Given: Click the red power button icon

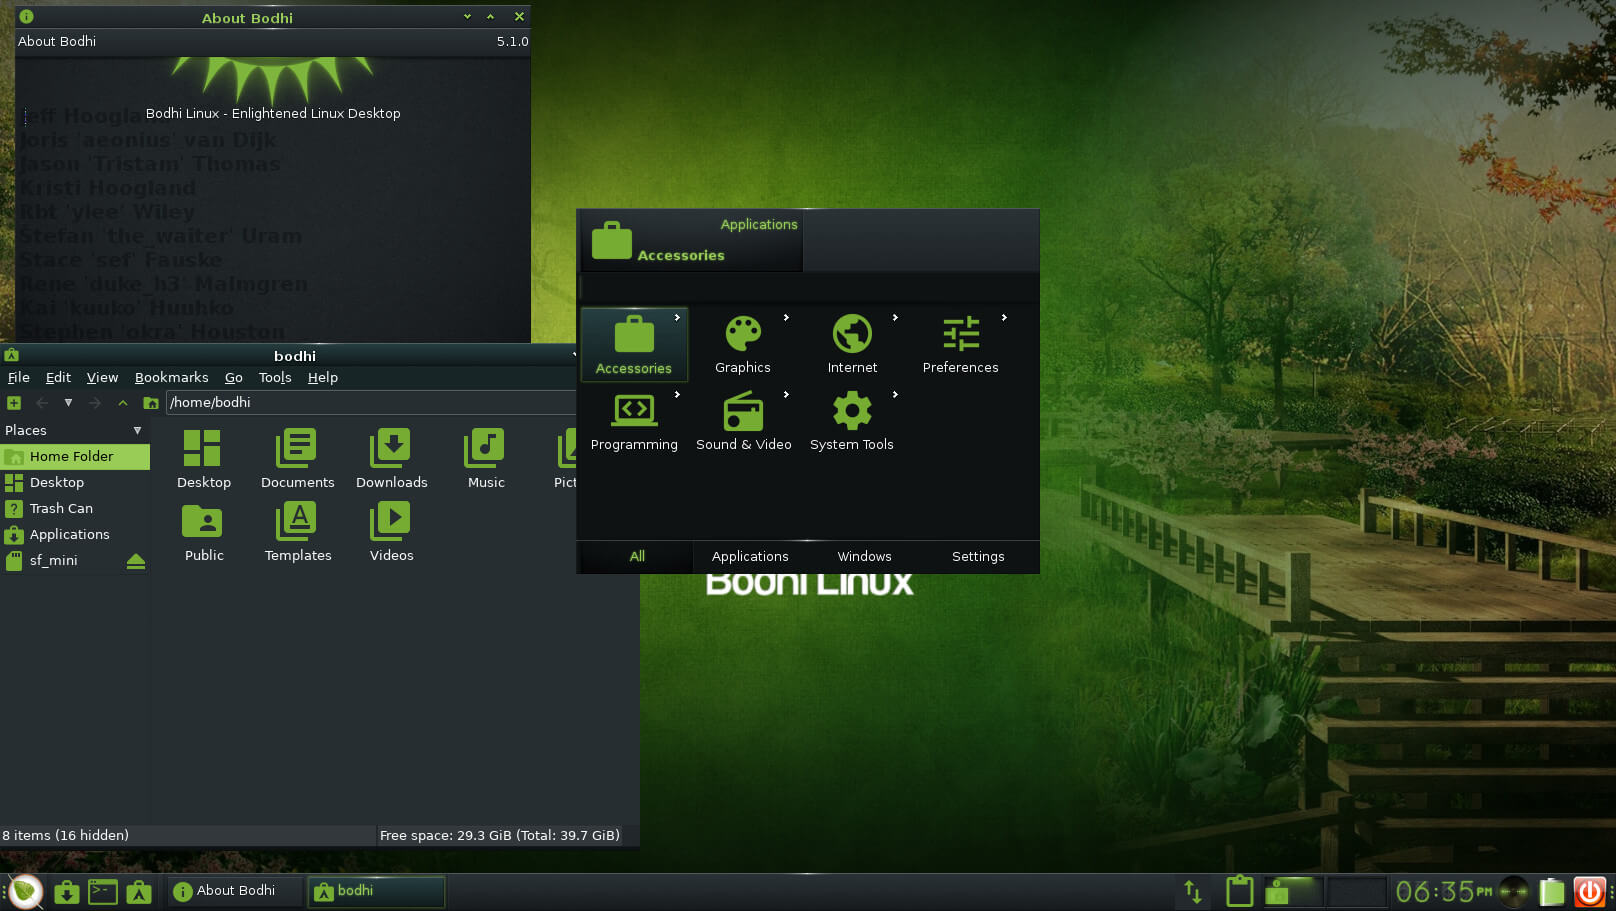Looking at the screenshot, I should pos(1589,891).
